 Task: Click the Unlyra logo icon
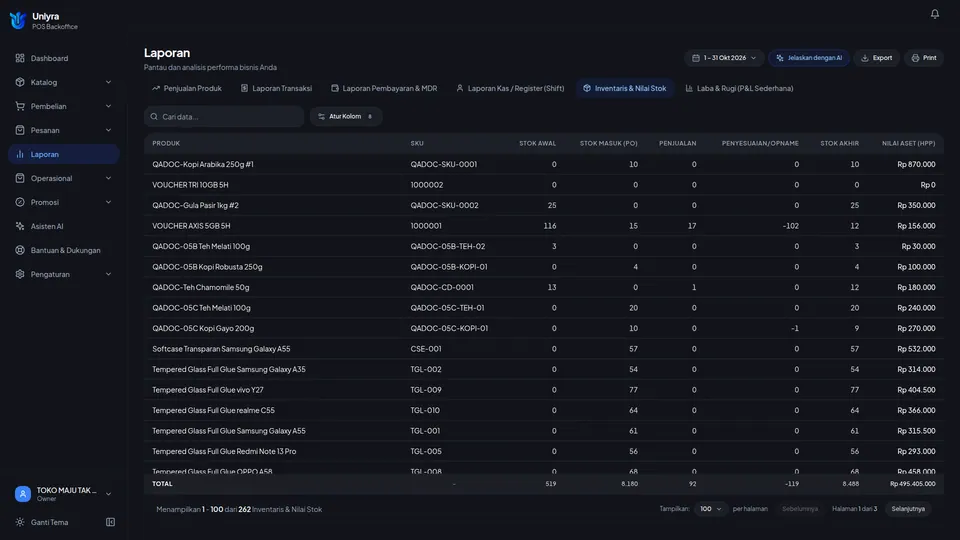coord(18,20)
